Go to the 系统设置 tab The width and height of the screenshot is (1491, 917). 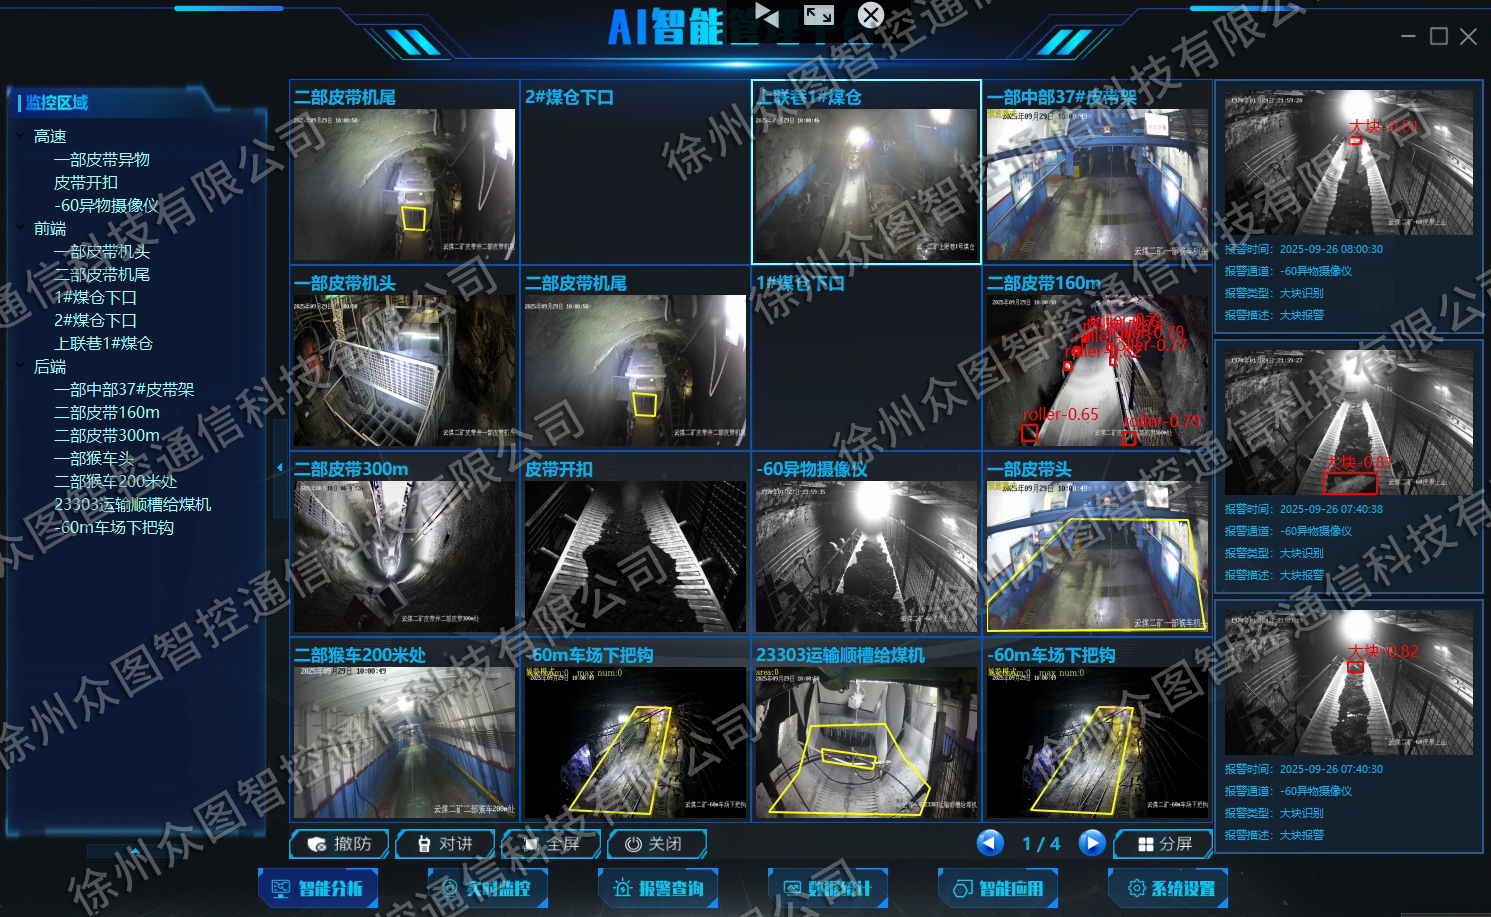click(x=1168, y=888)
